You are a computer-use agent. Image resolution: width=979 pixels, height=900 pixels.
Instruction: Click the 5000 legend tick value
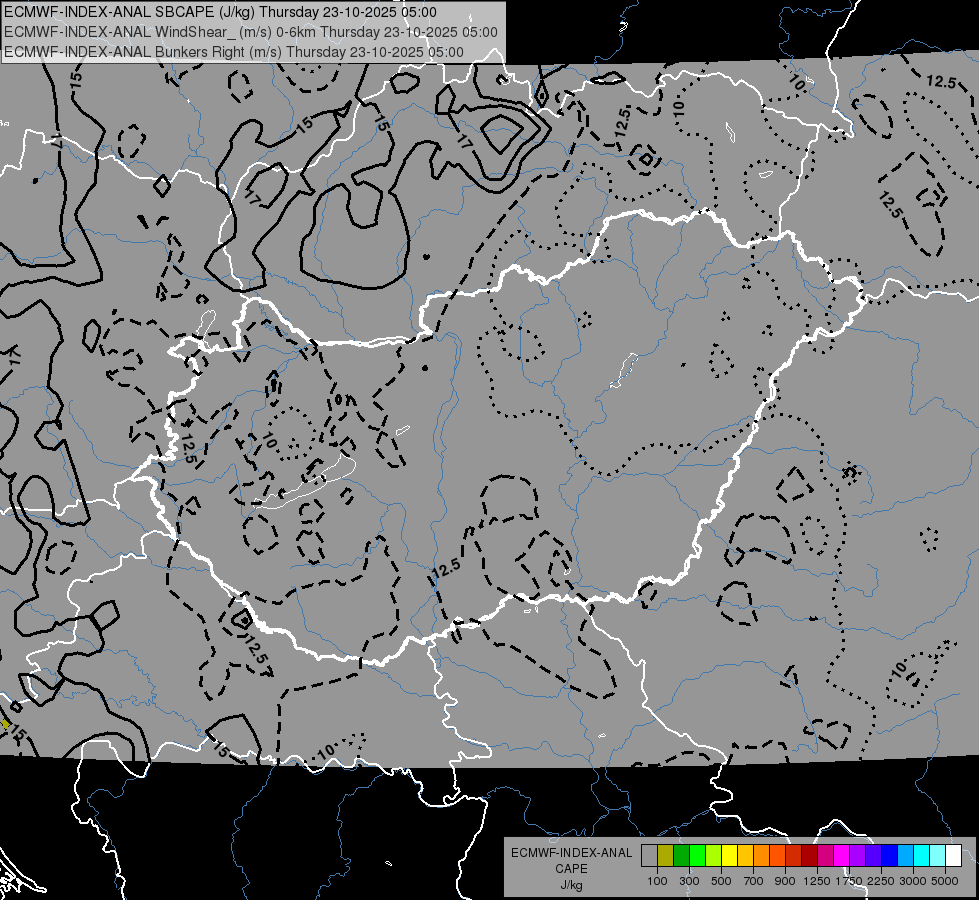[x=945, y=881]
